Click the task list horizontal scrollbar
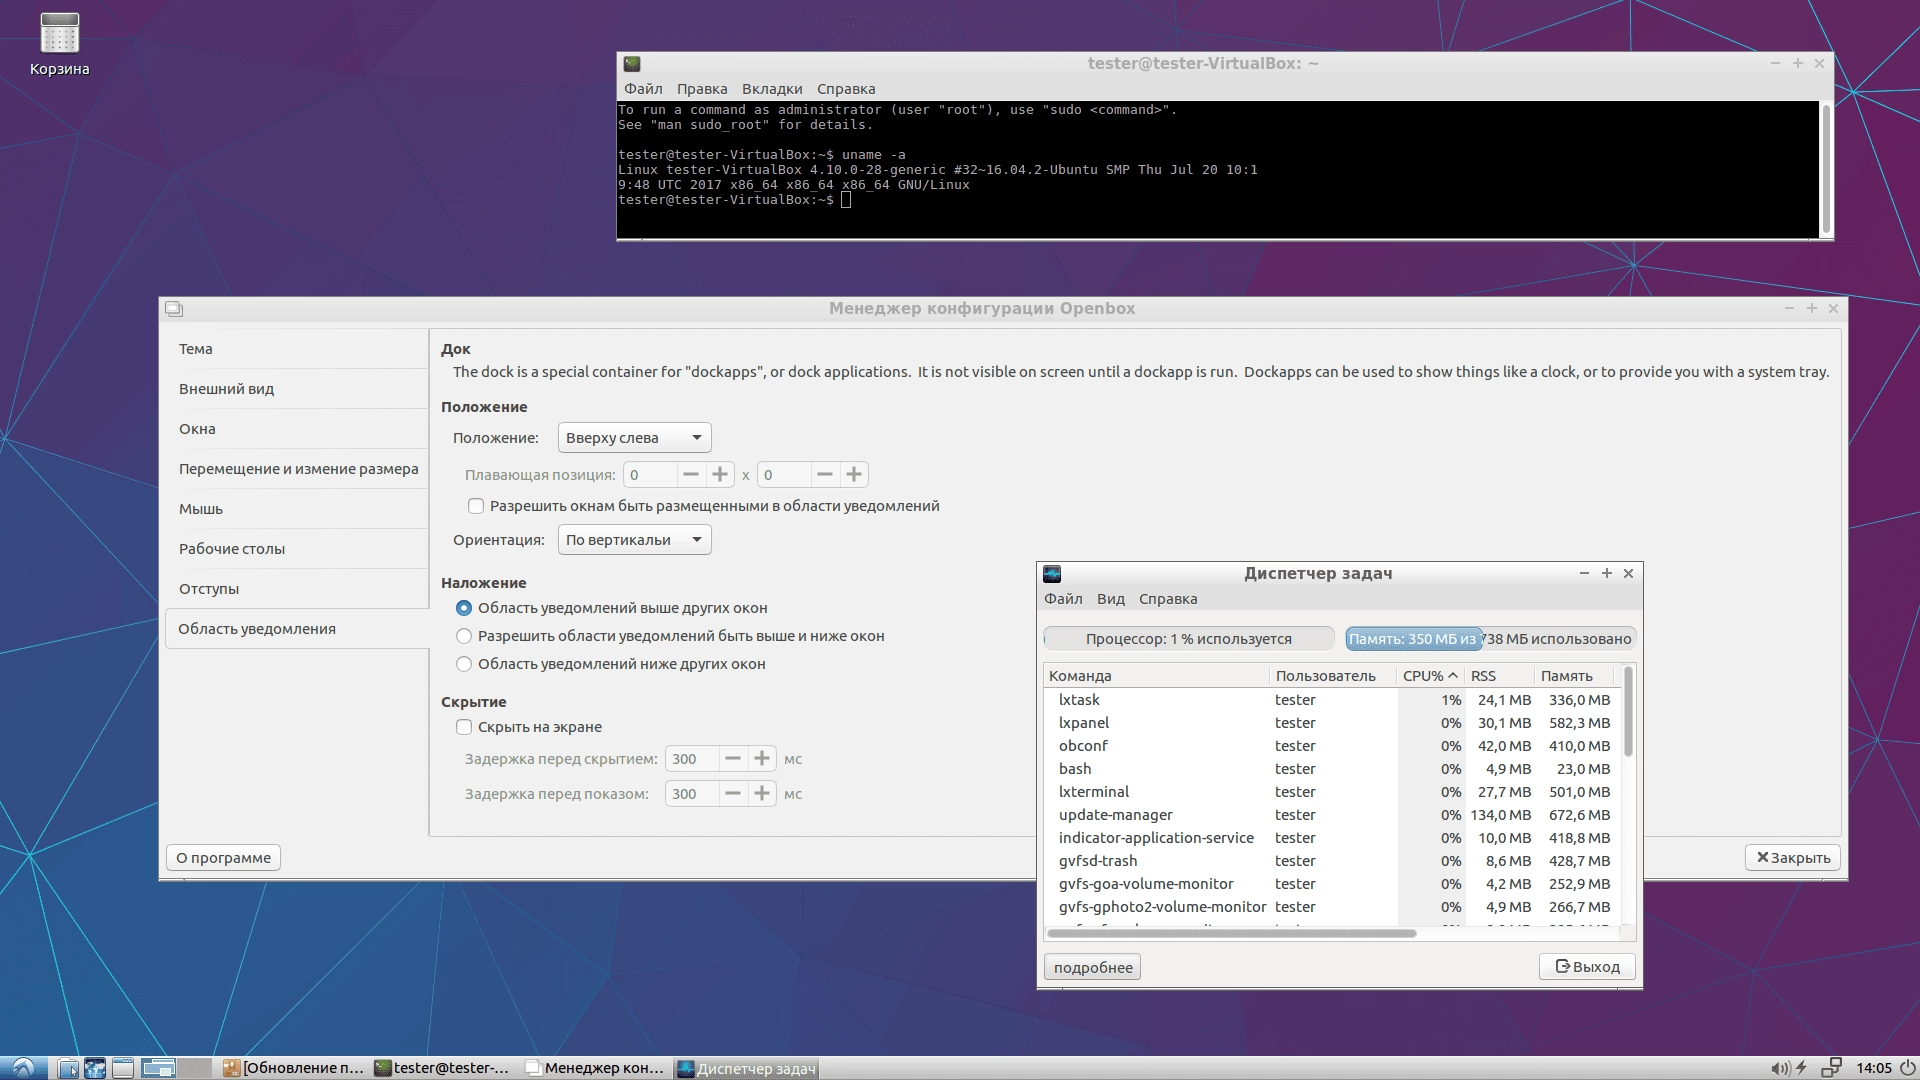1920x1080 pixels. 1232,933
